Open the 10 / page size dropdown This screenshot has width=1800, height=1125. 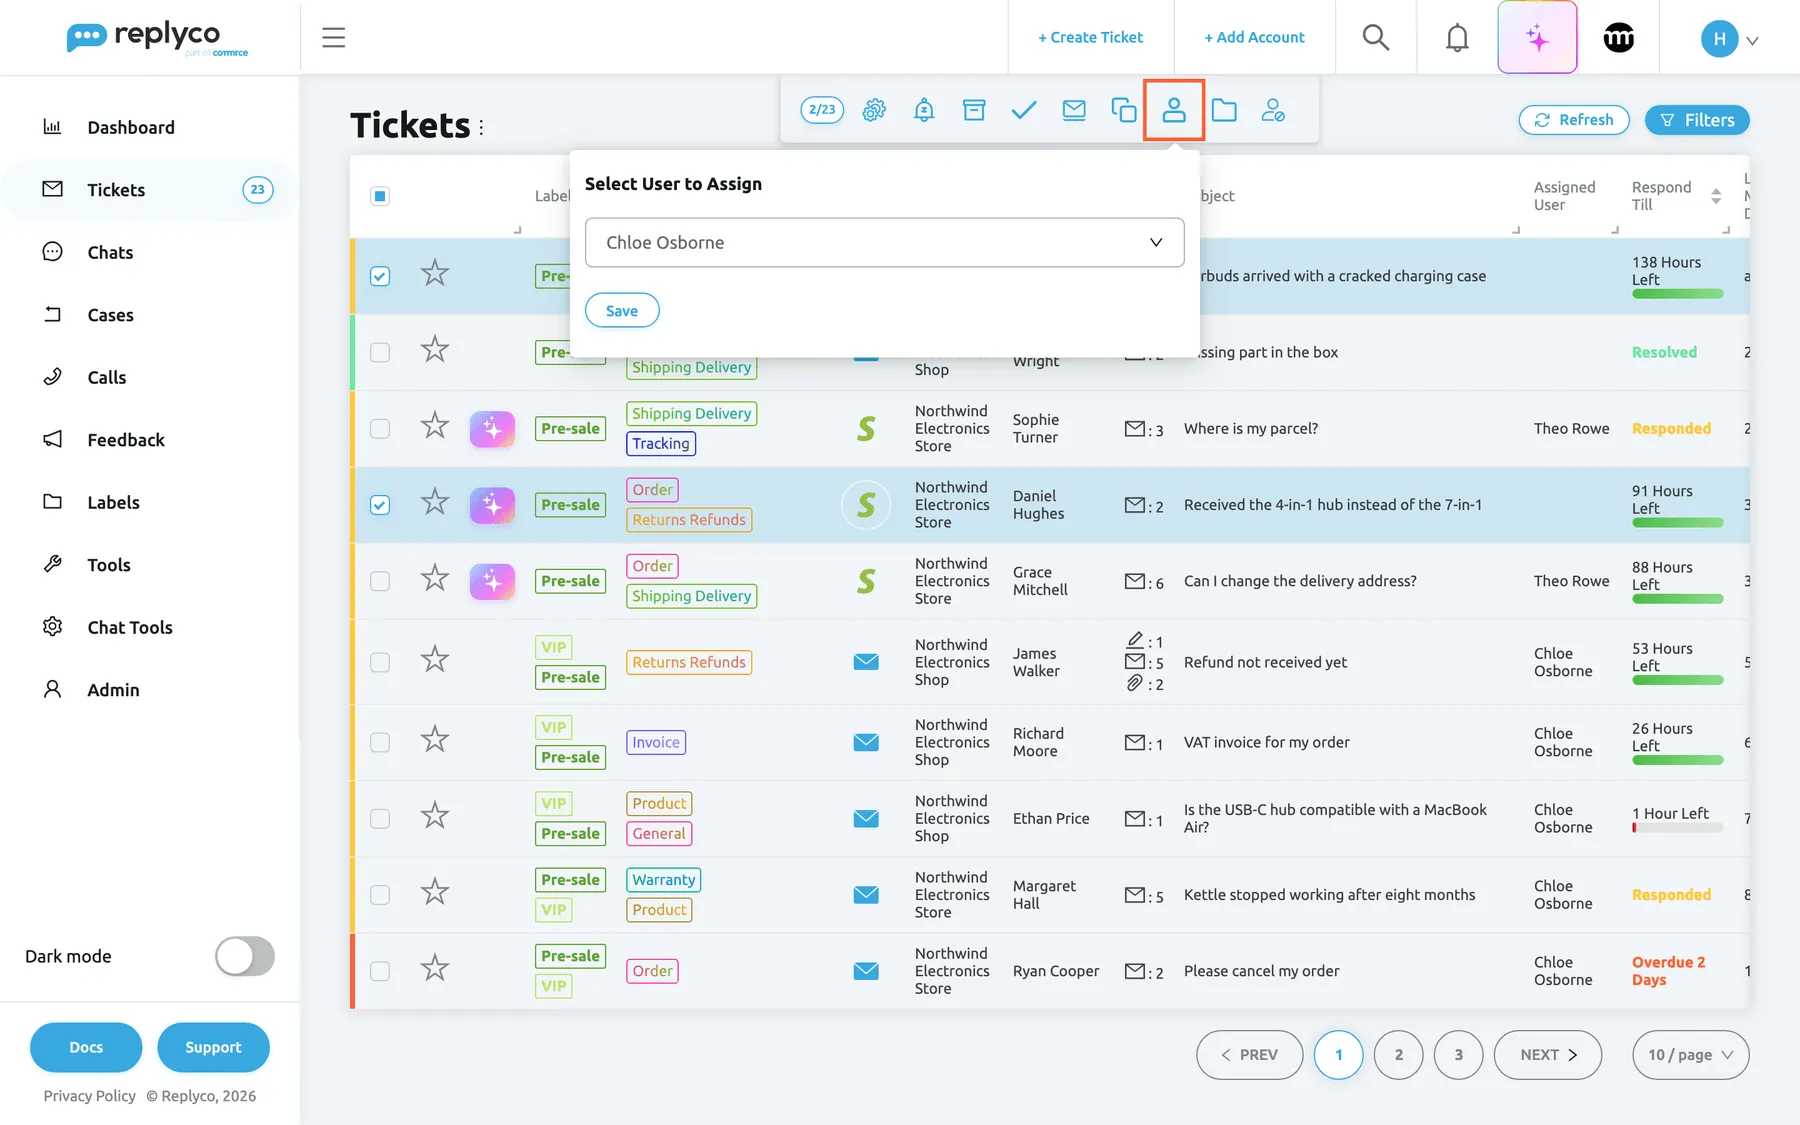[x=1691, y=1055]
